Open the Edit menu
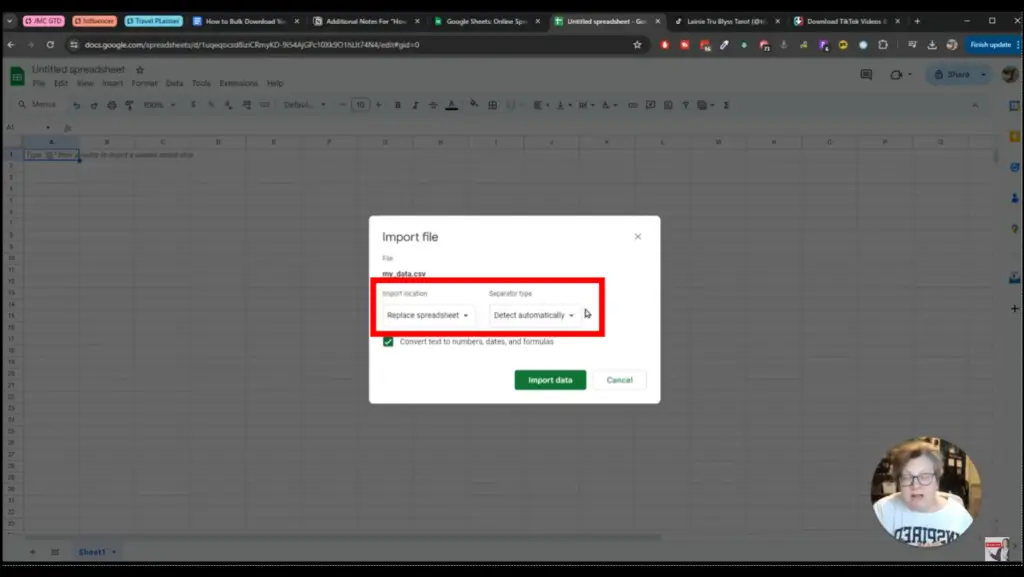Image resolution: width=1024 pixels, height=577 pixels. 61,84
